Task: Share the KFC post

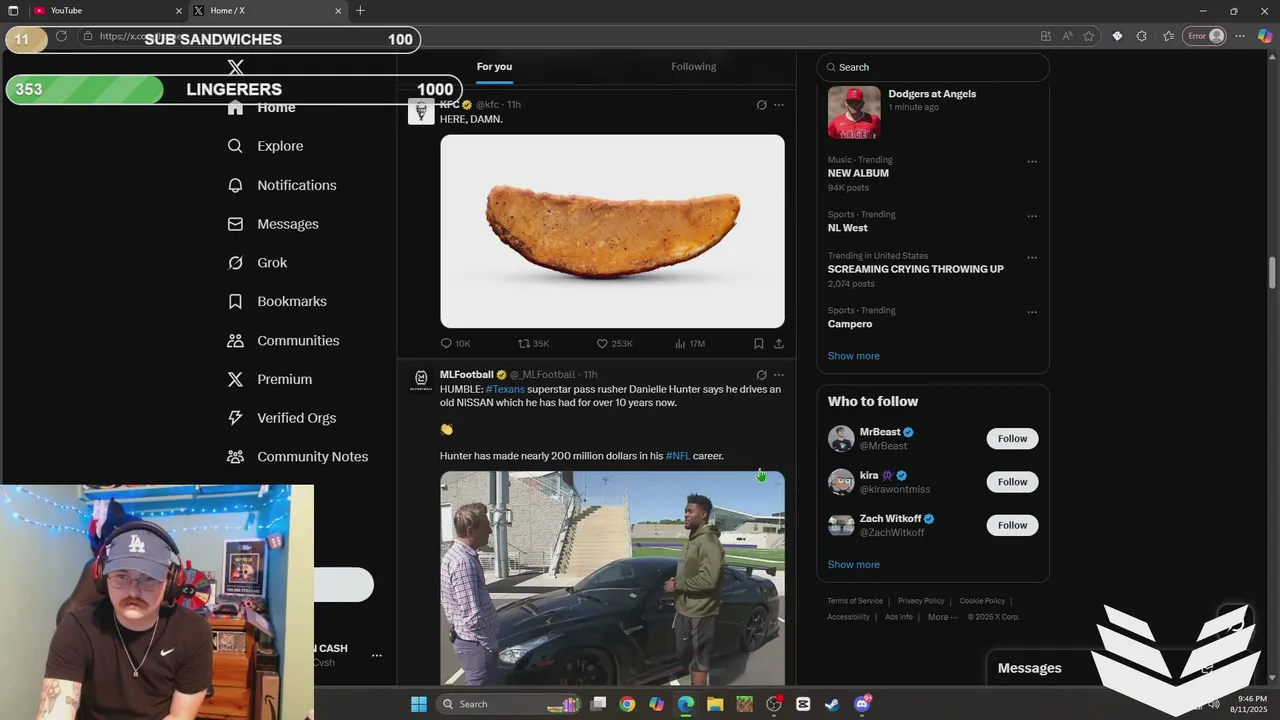Action: pyautogui.click(x=779, y=343)
